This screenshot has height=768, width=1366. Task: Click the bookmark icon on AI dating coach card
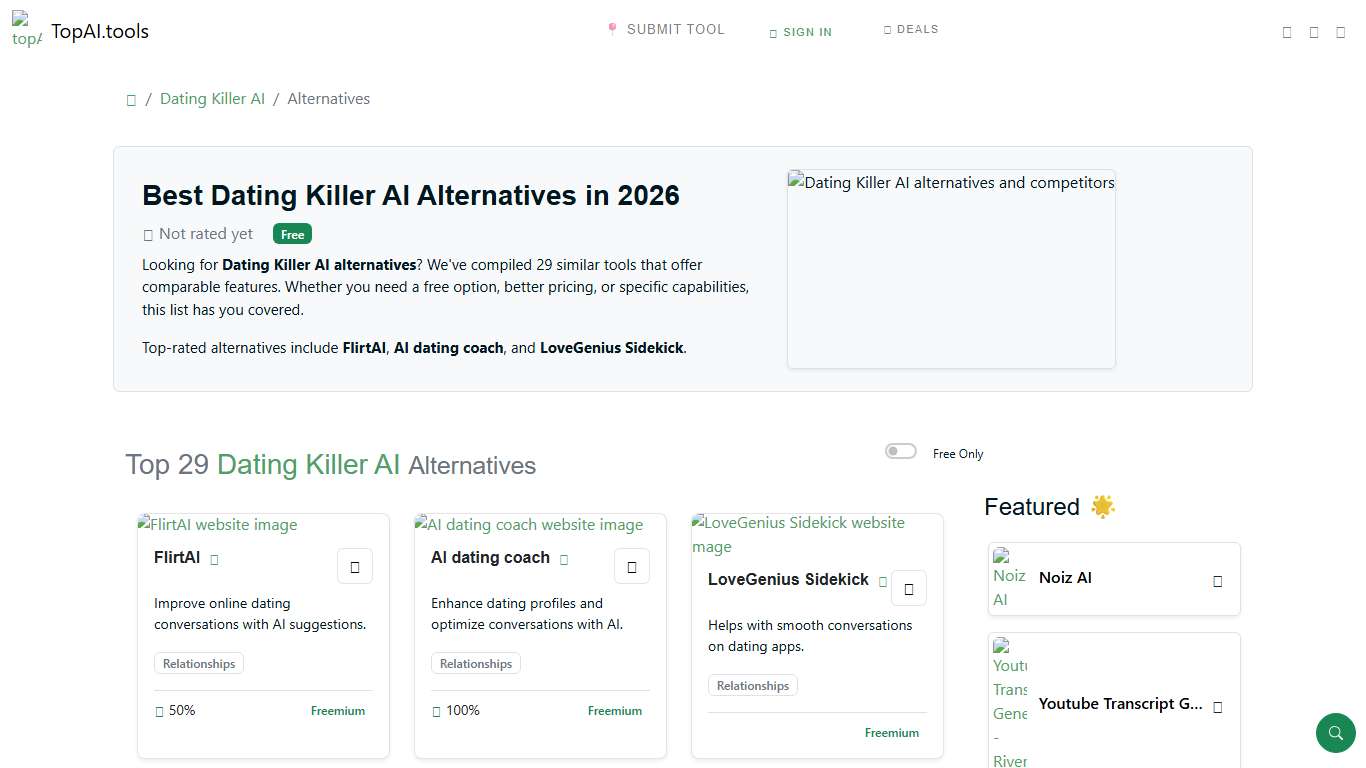632,566
